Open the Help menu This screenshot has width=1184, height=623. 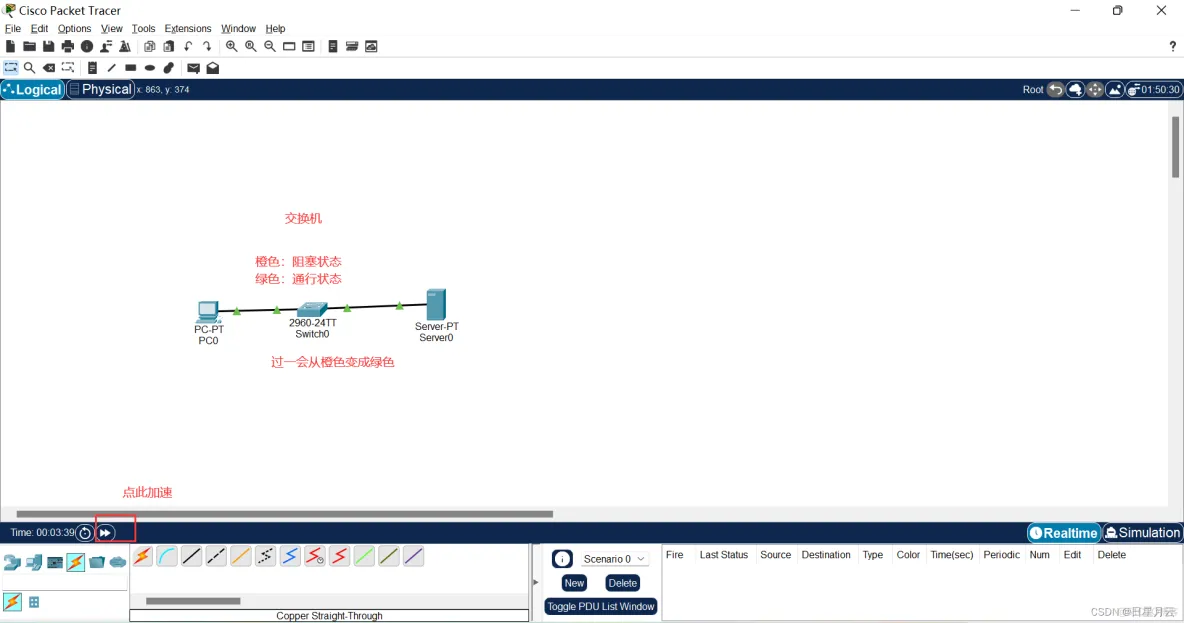tap(275, 29)
